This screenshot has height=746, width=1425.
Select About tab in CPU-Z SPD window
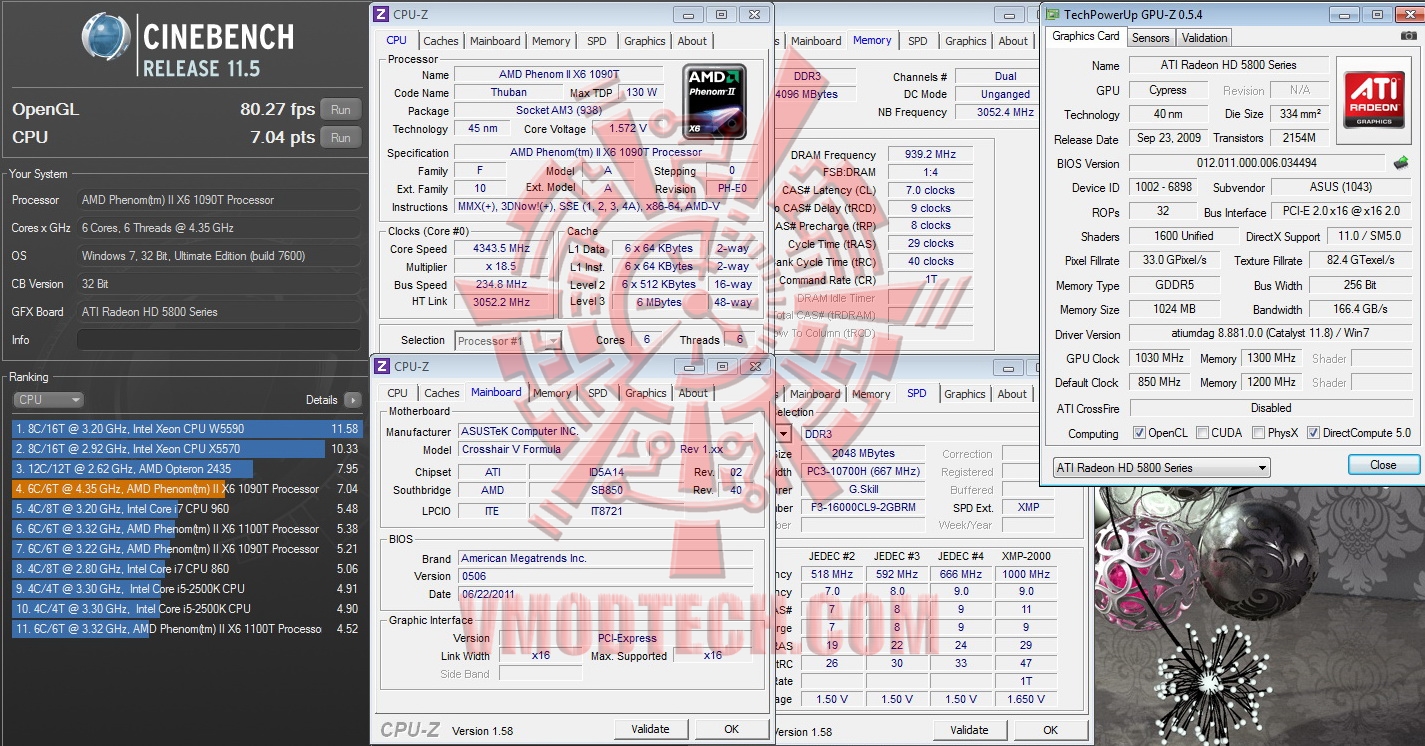coord(1012,394)
